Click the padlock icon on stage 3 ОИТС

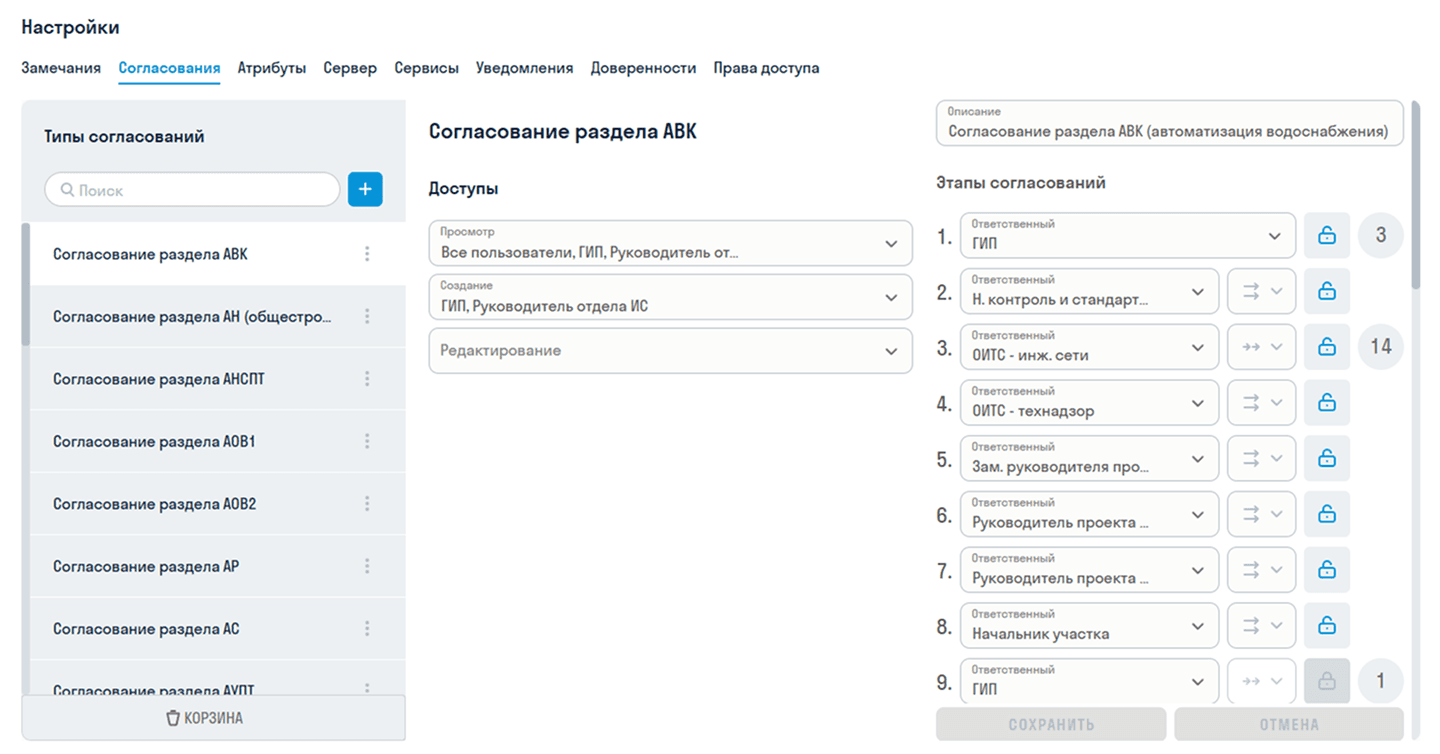pos(1327,347)
